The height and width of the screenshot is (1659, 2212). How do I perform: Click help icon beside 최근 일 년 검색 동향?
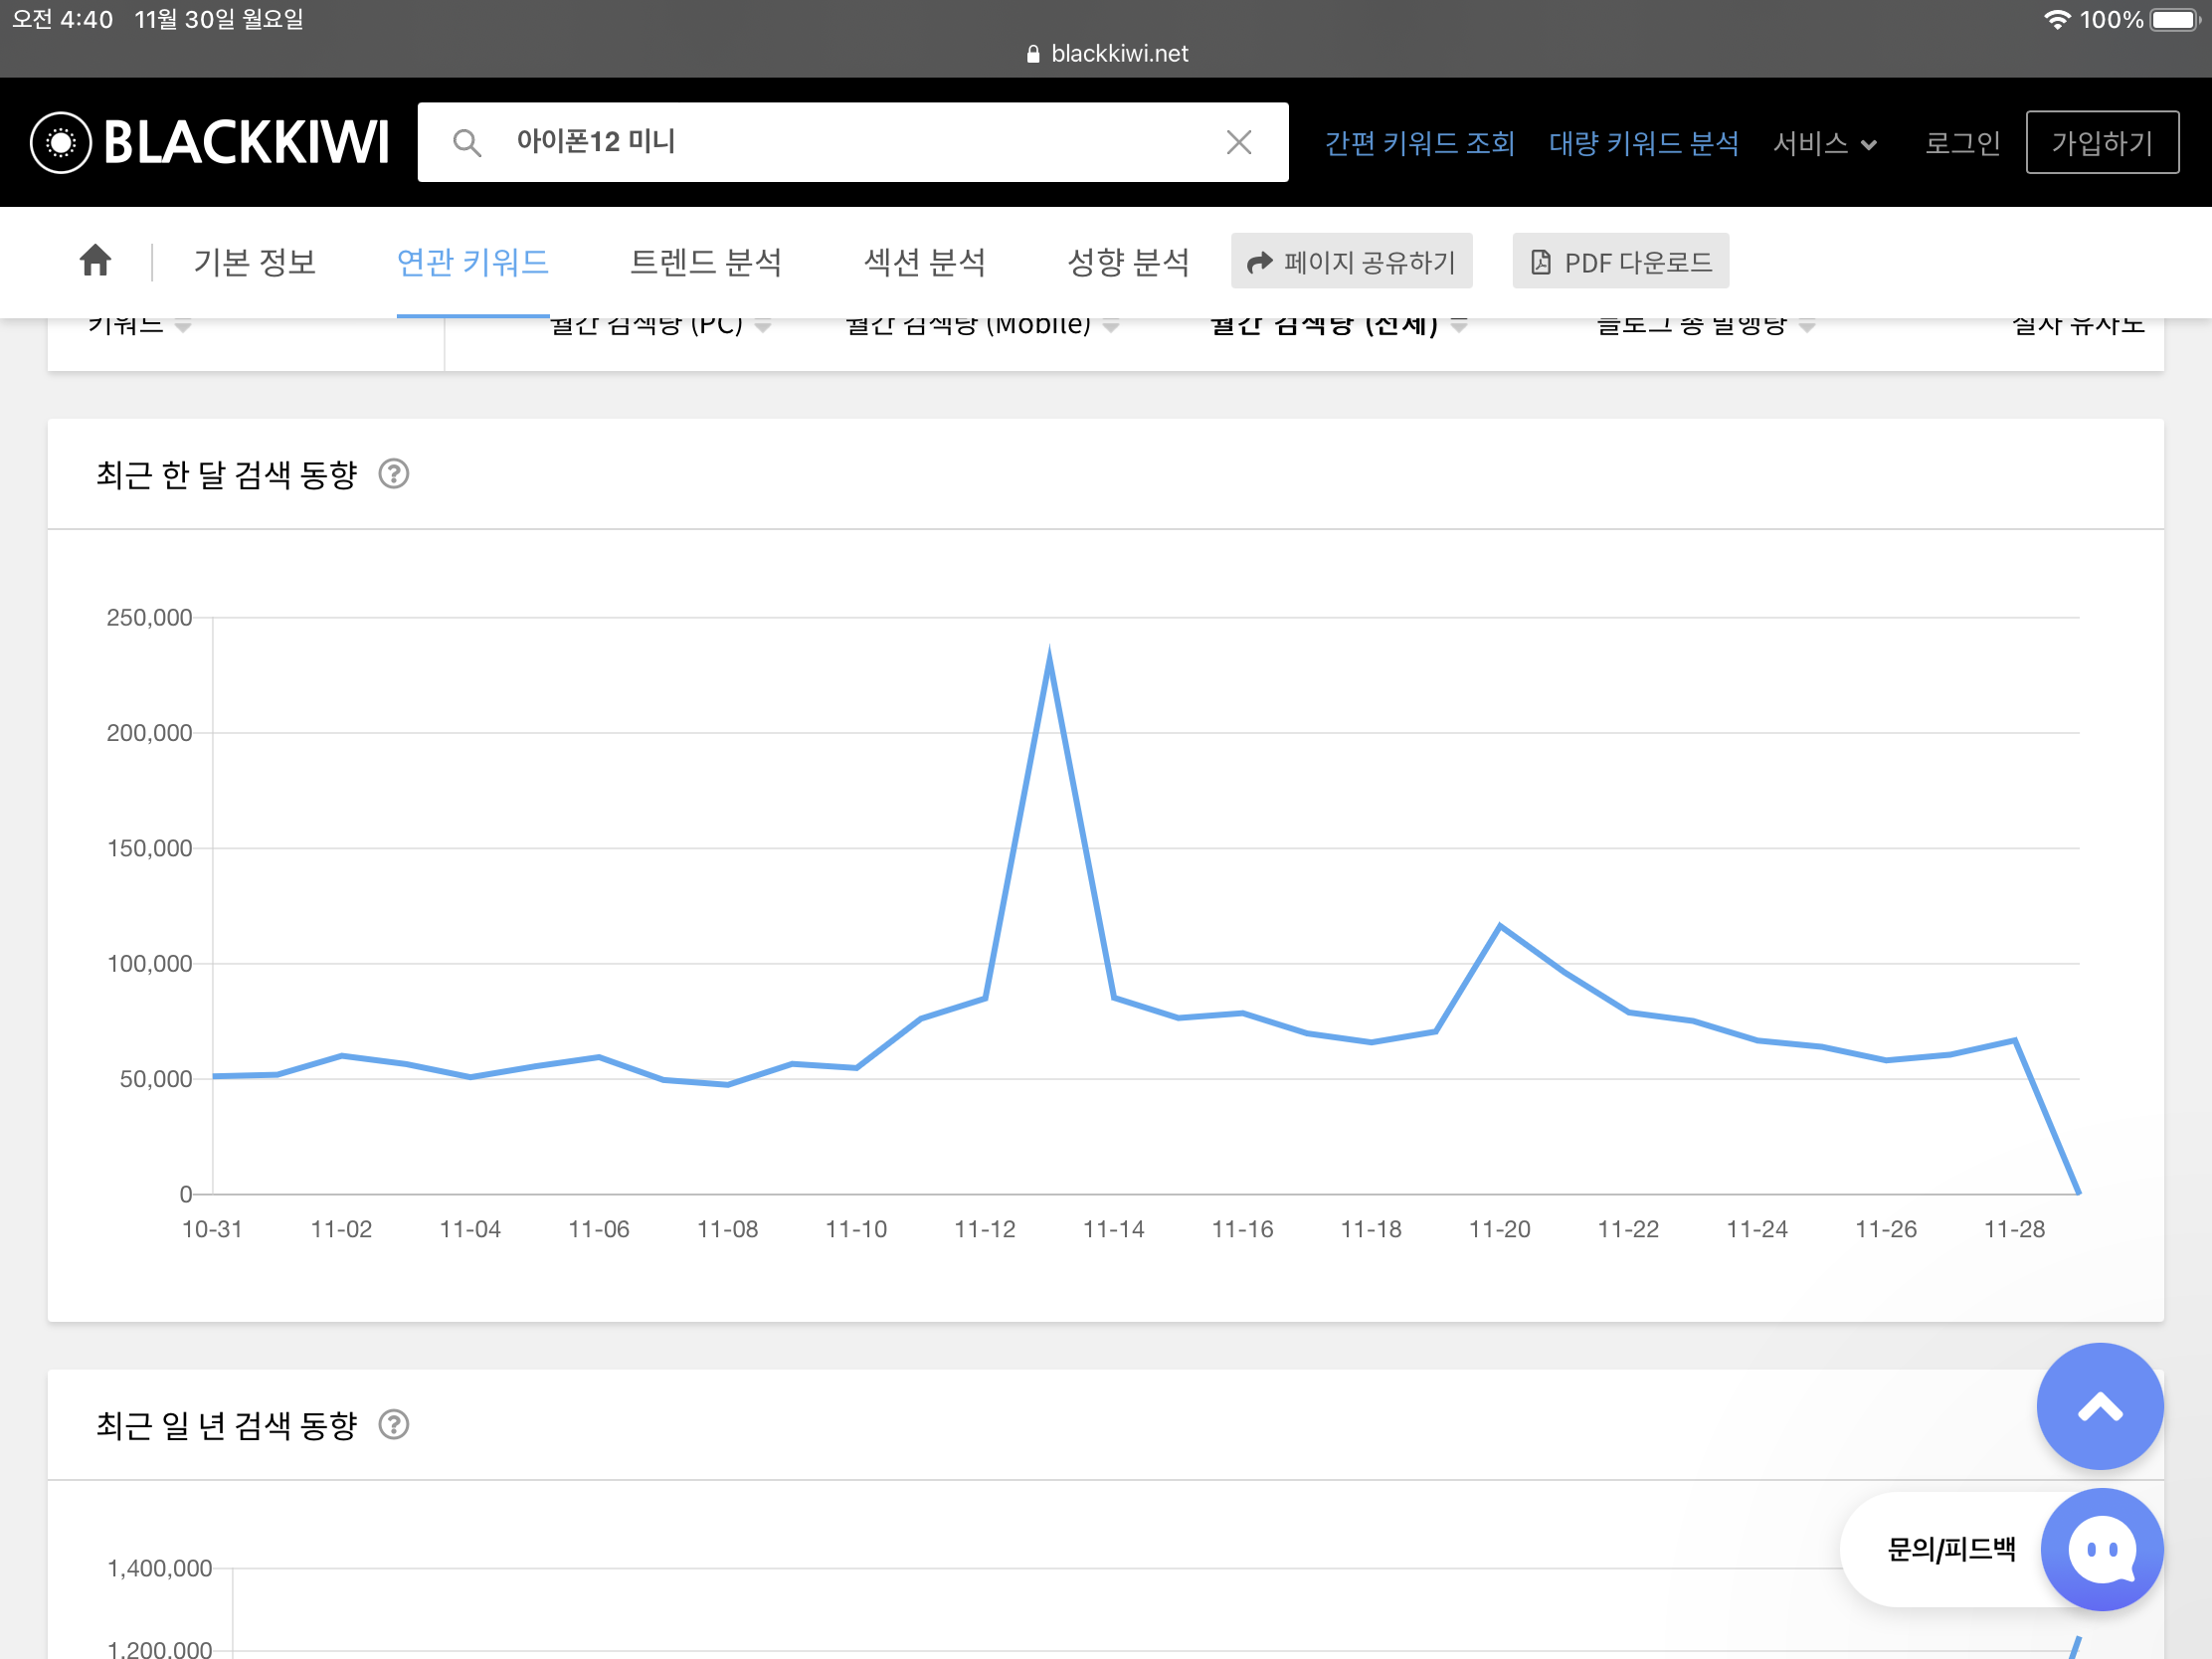tap(394, 1424)
